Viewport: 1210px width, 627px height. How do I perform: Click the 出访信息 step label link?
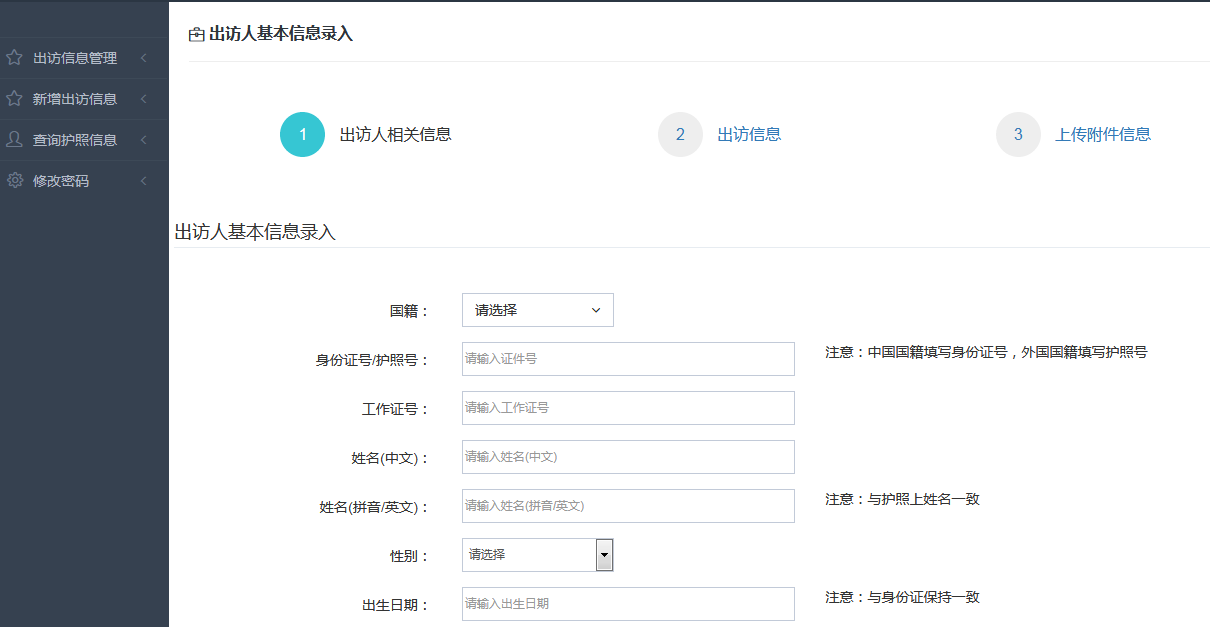pos(749,135)
